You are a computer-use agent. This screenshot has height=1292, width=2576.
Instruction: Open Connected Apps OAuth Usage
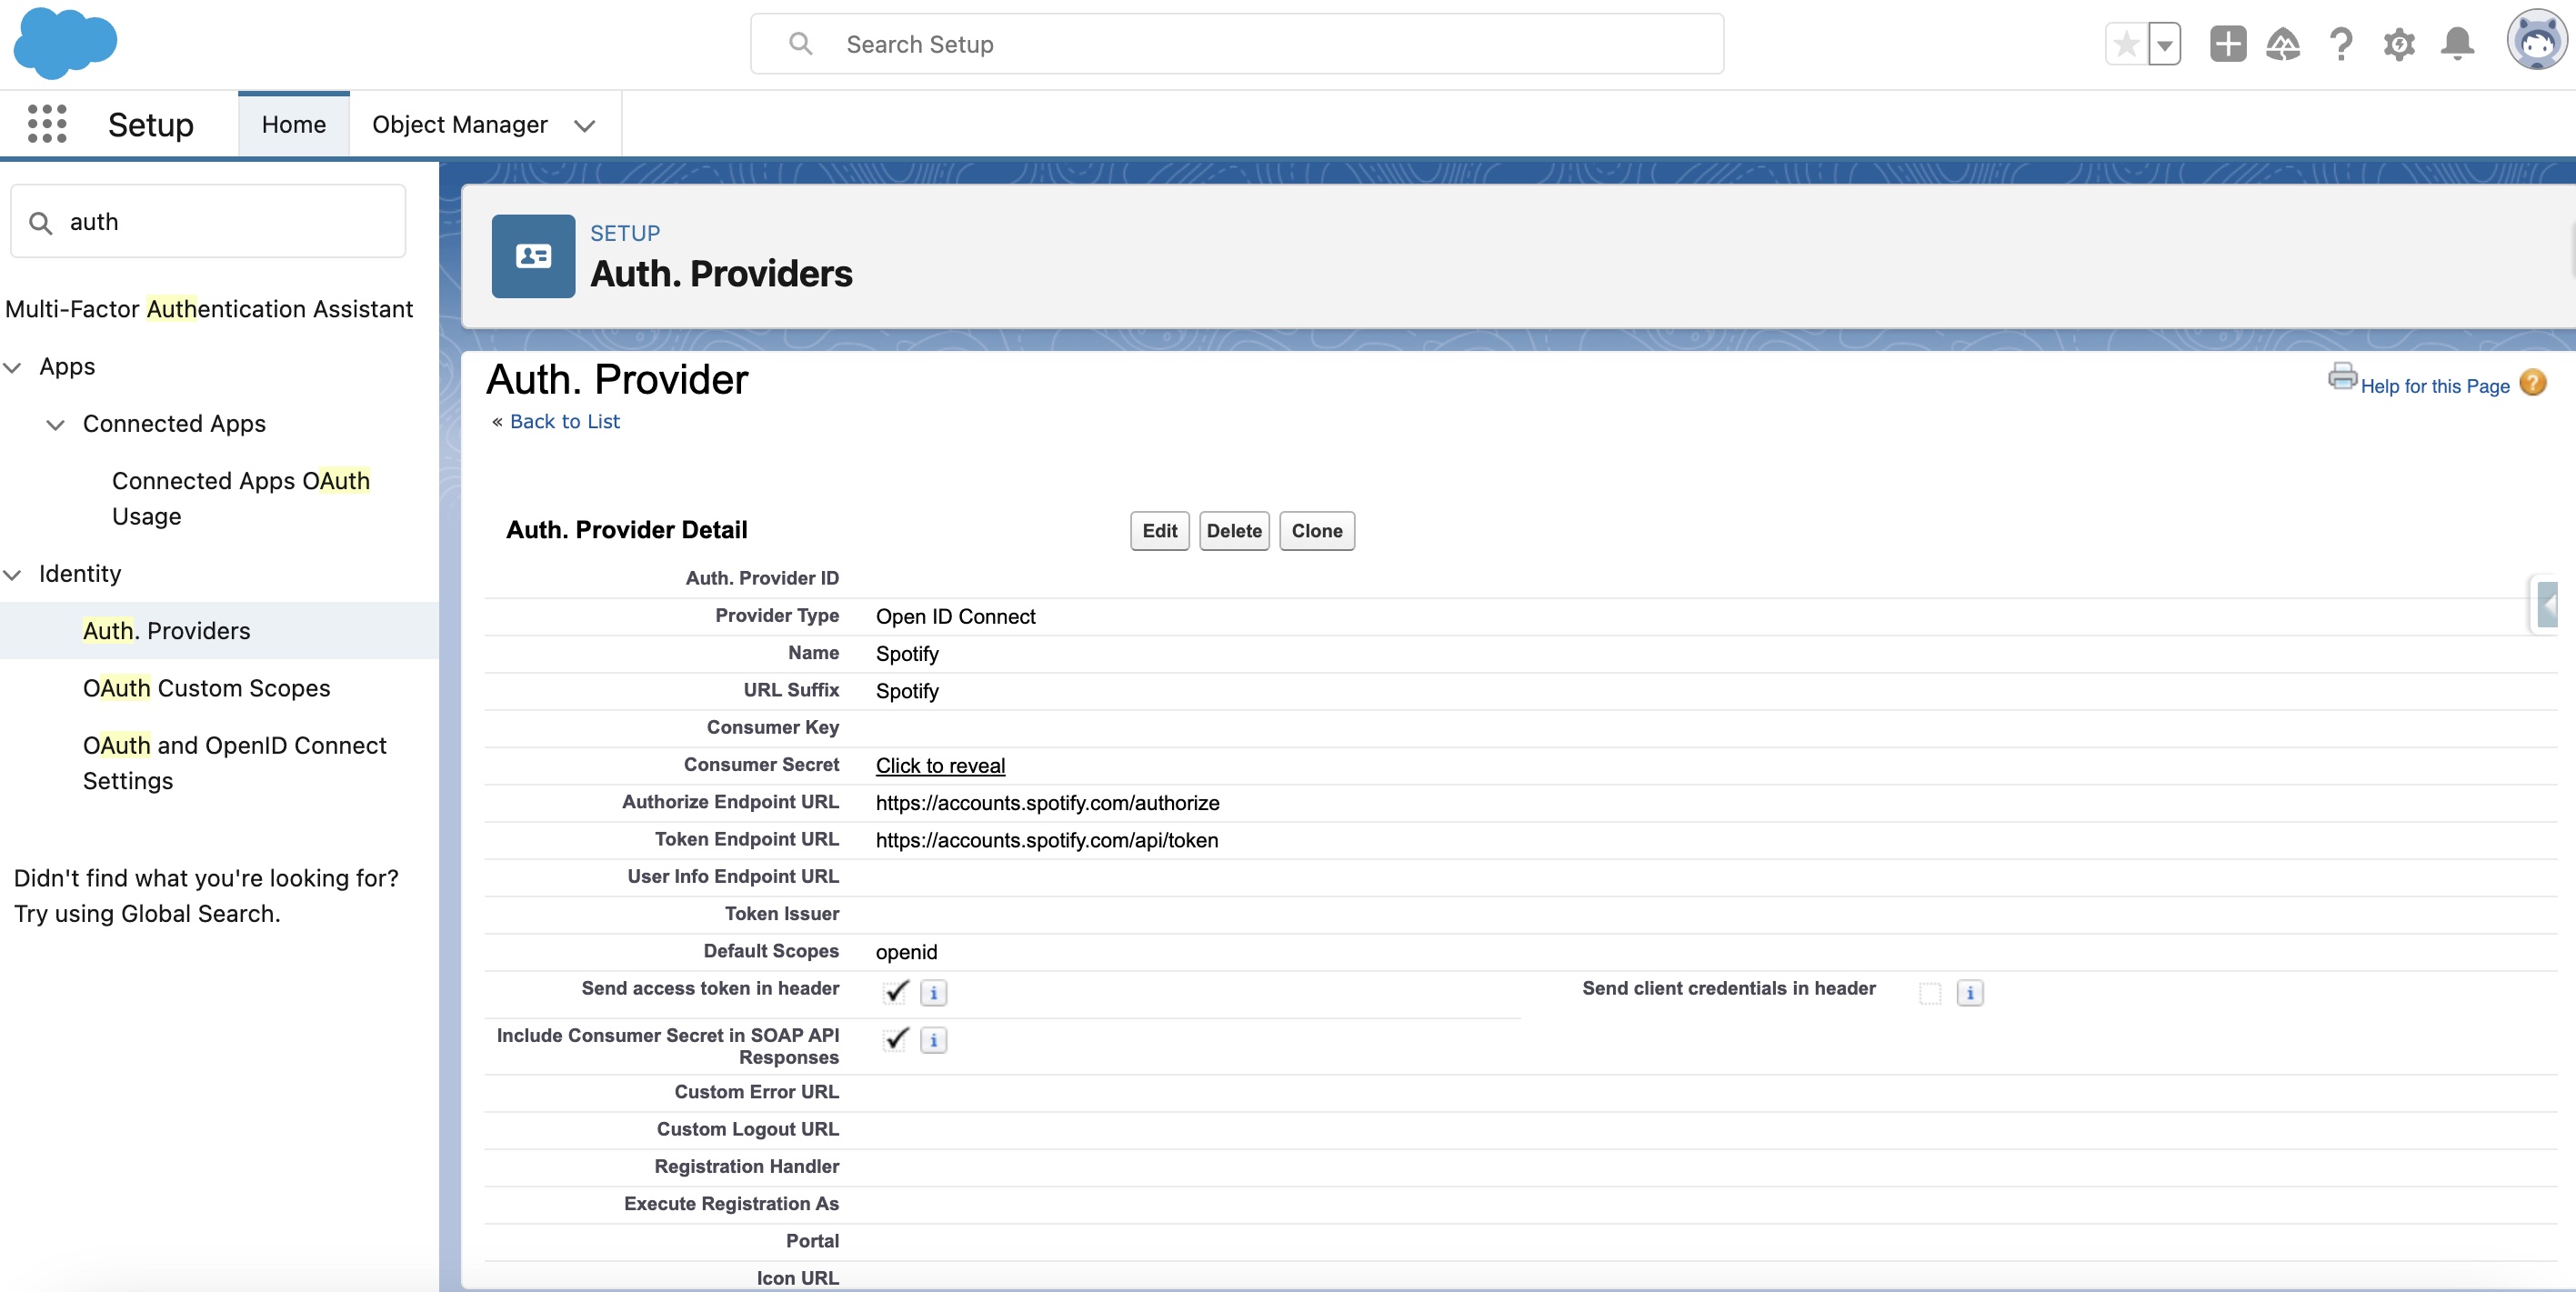click(240, 498)
